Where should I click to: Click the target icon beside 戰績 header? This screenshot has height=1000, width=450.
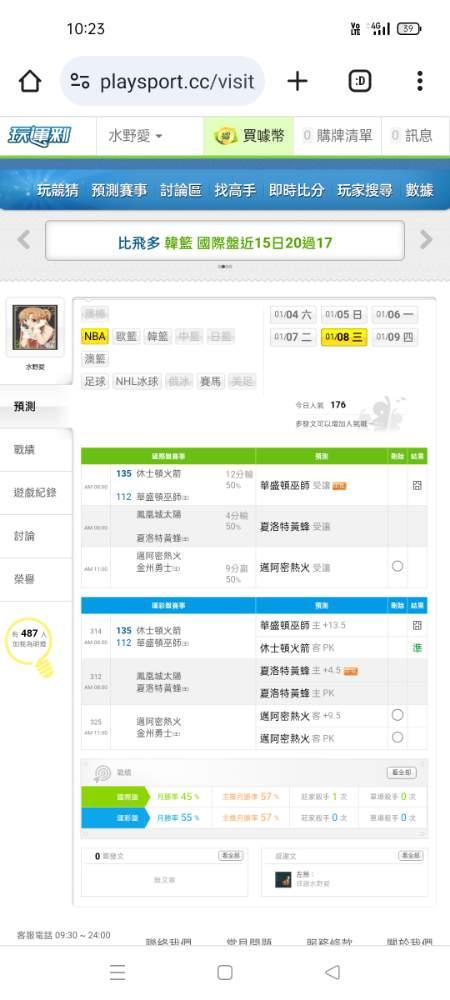point(102,773)
